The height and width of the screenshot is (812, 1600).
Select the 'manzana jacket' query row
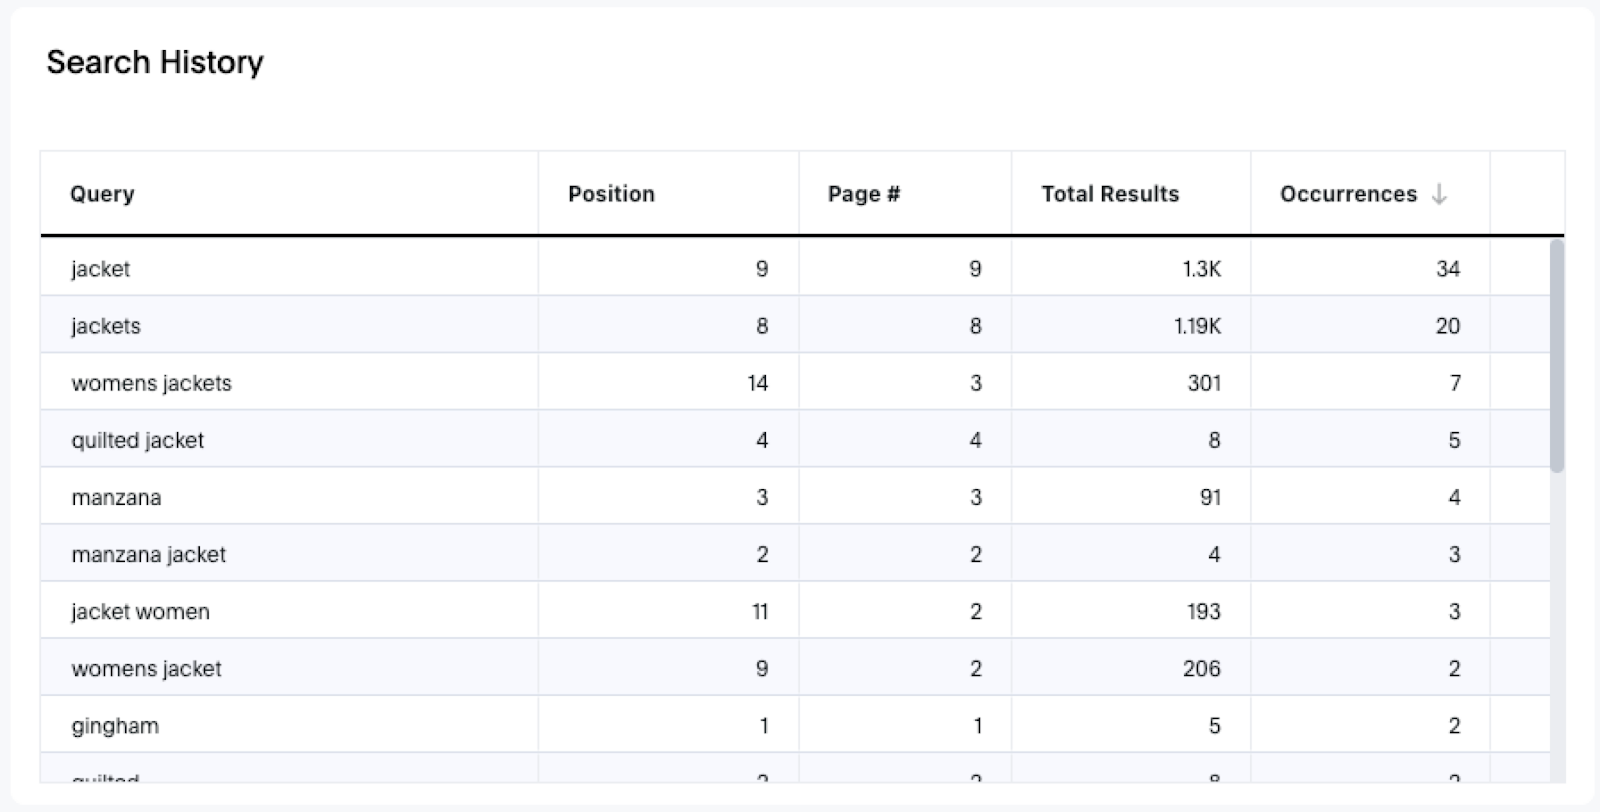(x=148, y=554)
